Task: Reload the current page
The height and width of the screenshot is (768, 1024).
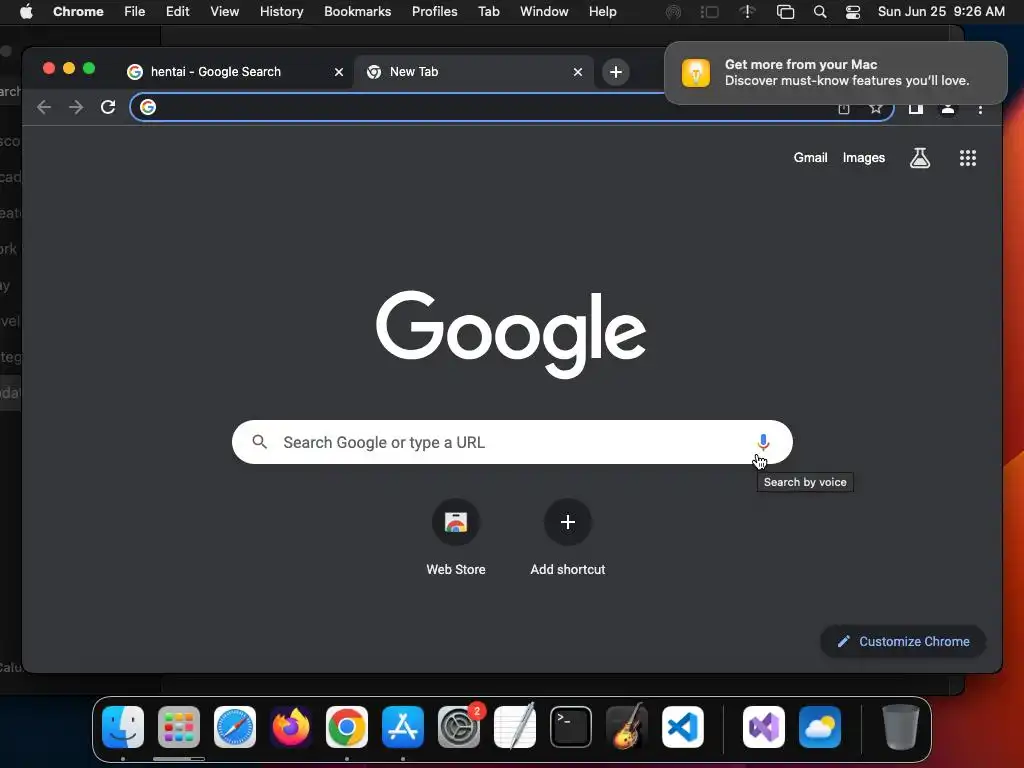Action: coord(108,107)
